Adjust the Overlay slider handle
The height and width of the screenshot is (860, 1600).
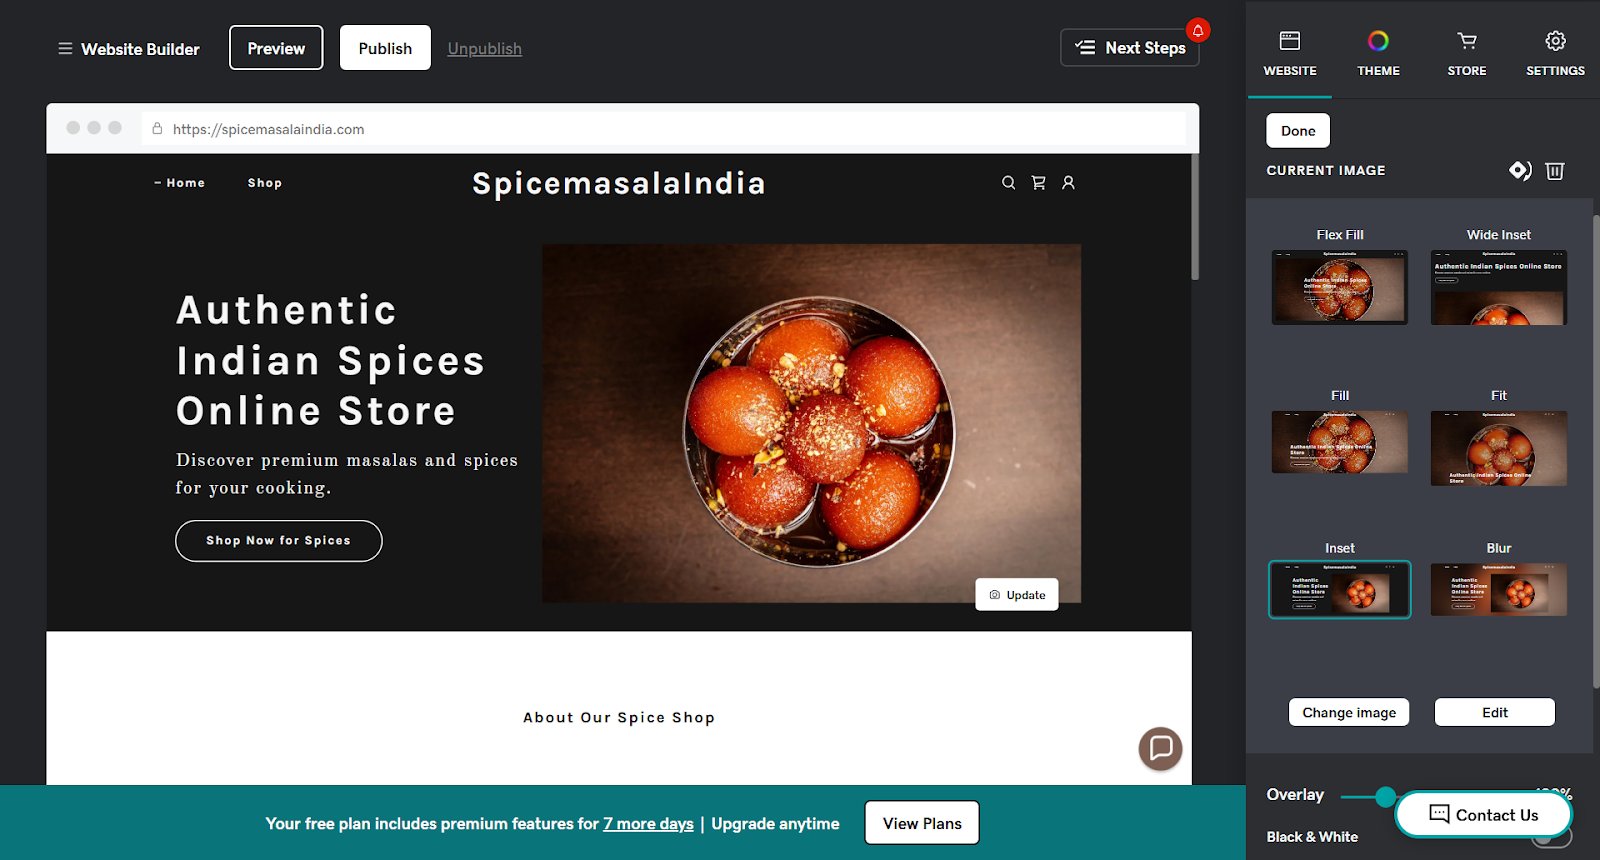[1385, 797]
